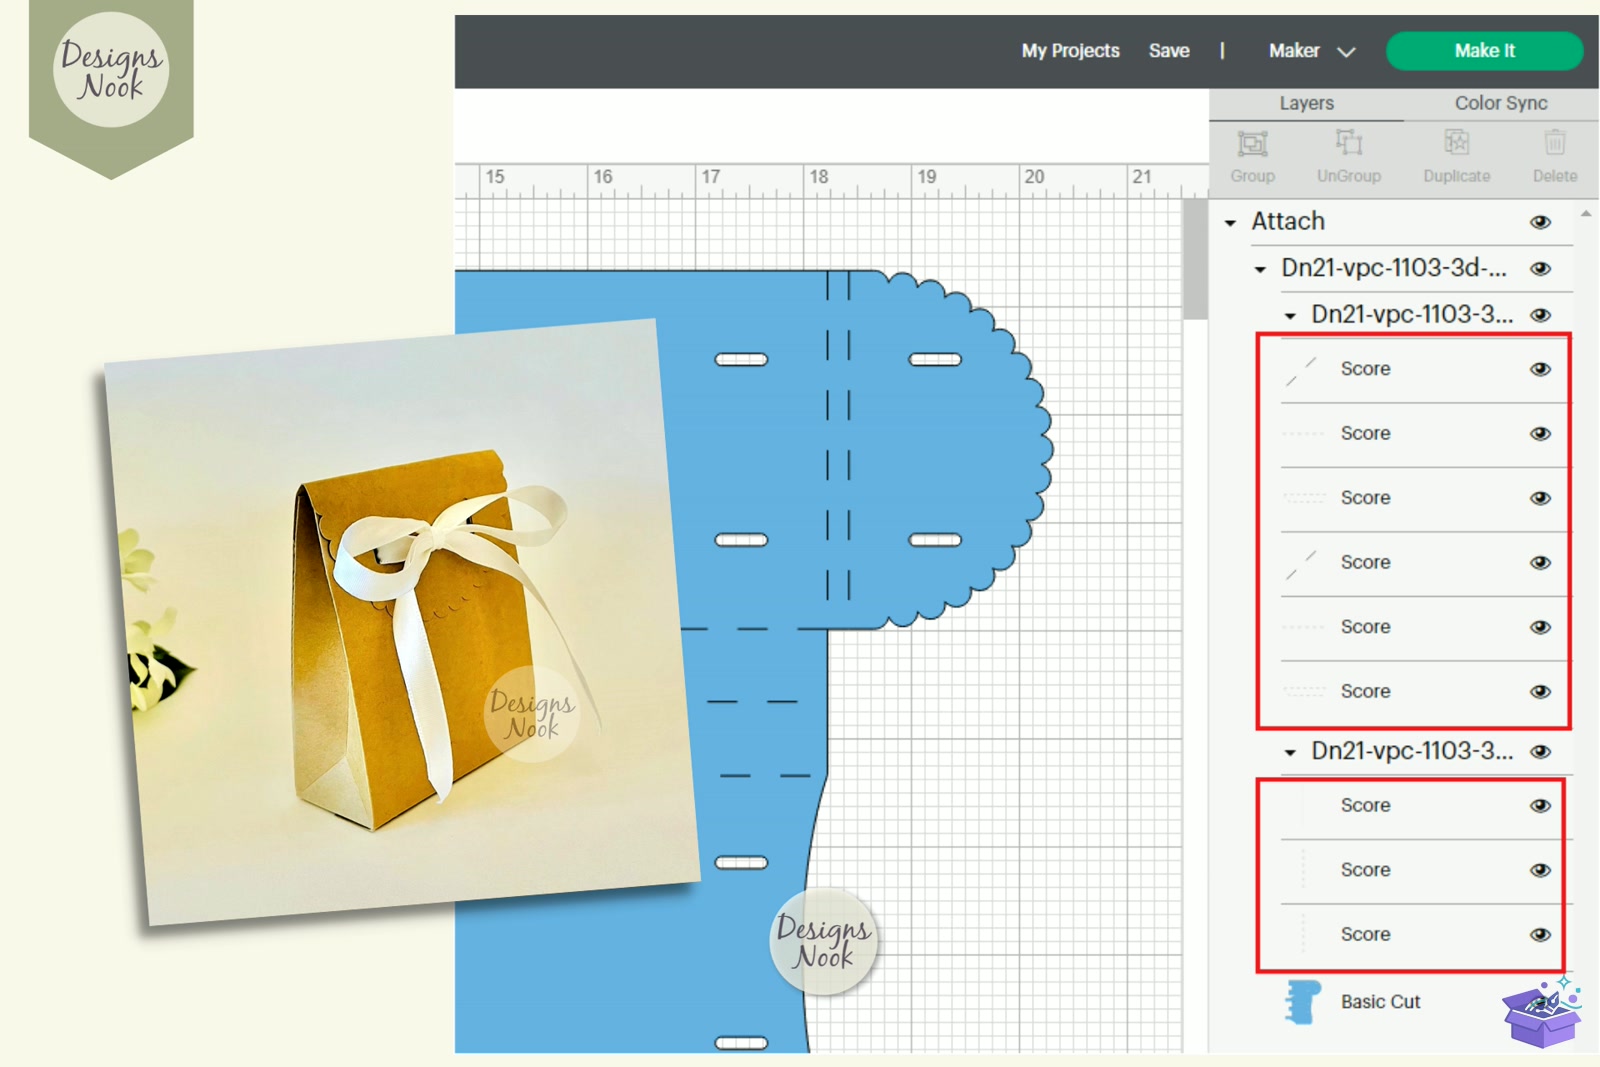The height and width of the screenshot is (1067, 1600).
Task: Select the seventh Score layer label from the top
Action: [1365, 805]
